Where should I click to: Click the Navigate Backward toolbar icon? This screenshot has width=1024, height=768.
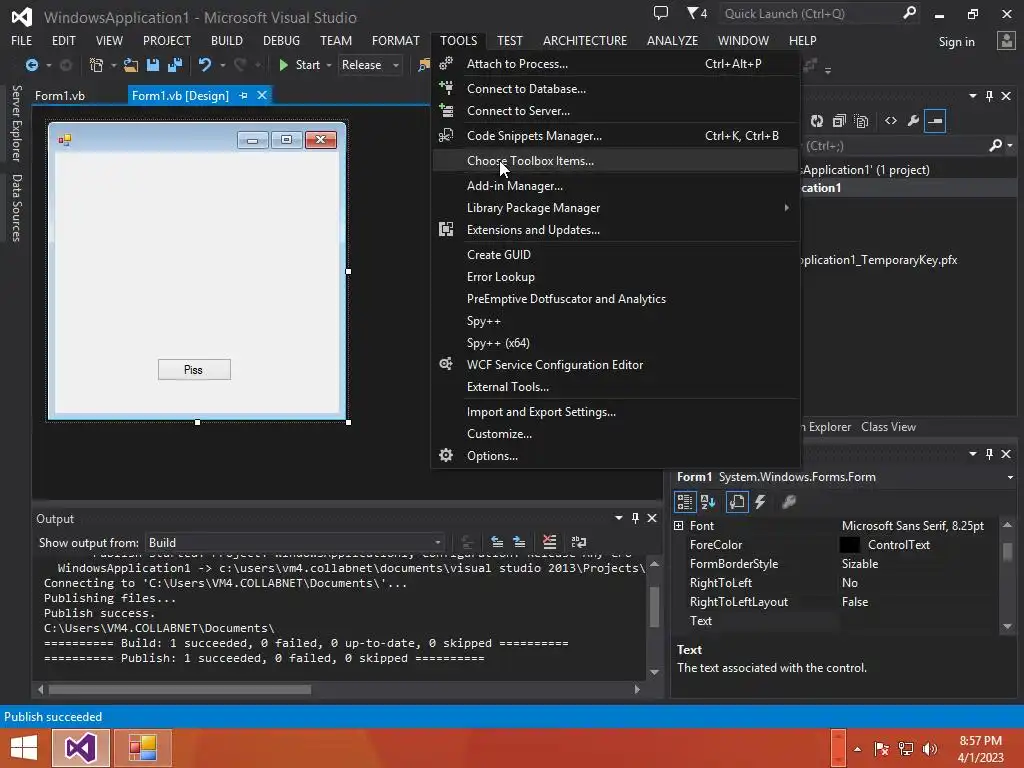(x=31, y=65)
